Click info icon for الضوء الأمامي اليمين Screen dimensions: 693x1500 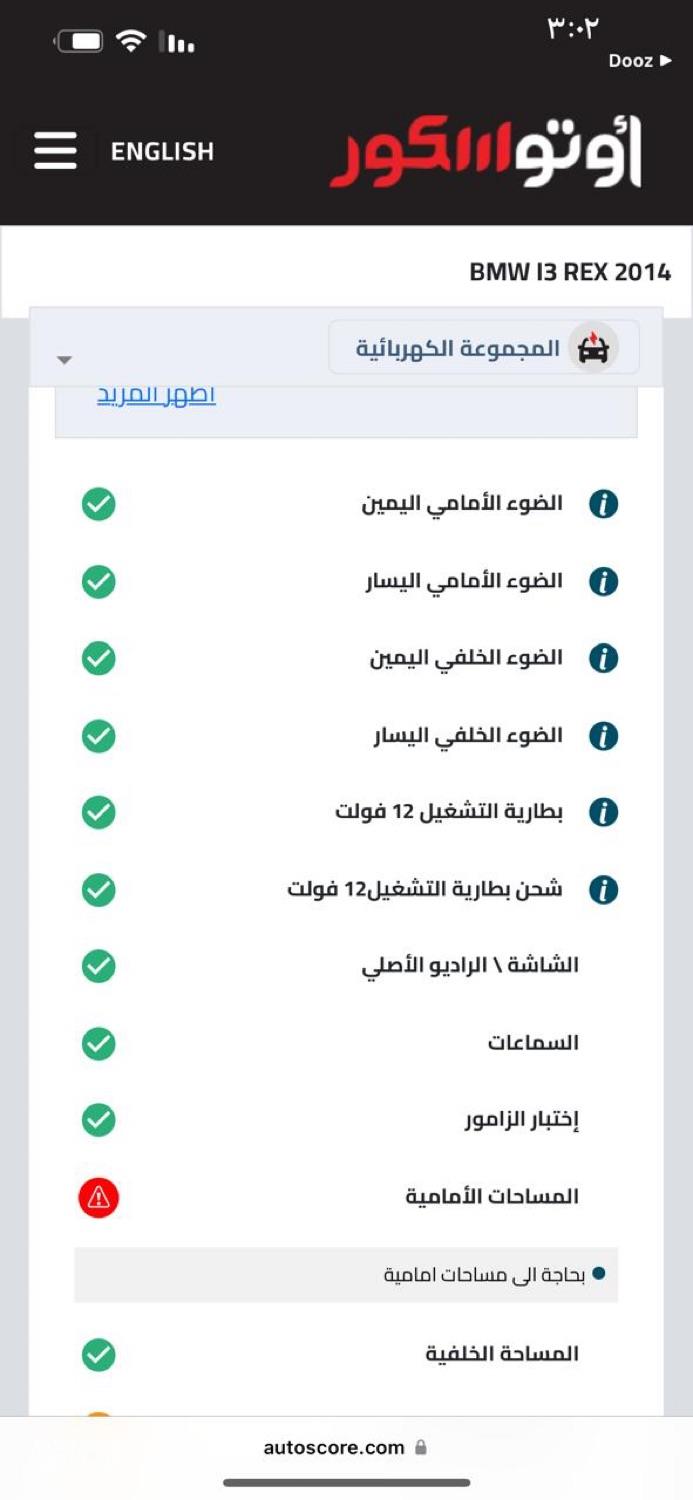pos(603,504)
